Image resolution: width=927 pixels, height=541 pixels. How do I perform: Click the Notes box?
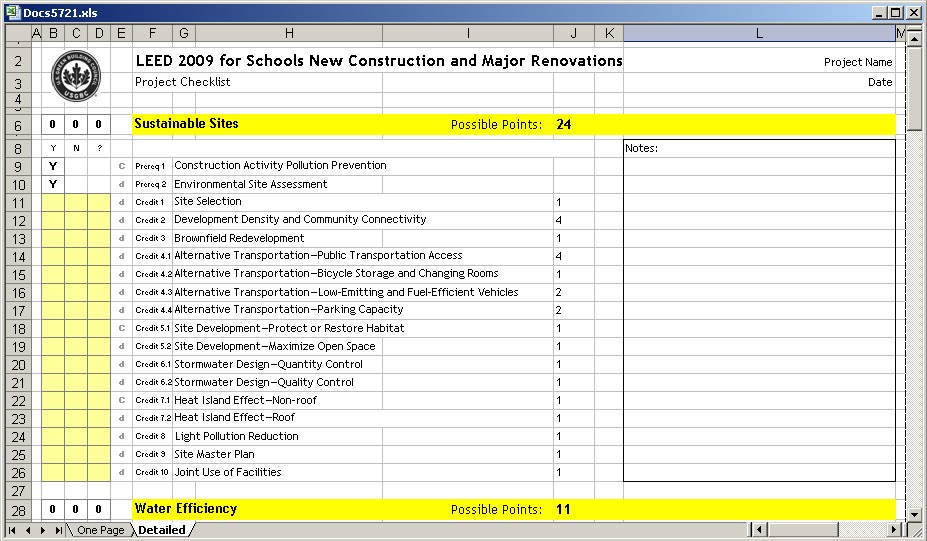[x=759, y=310]
